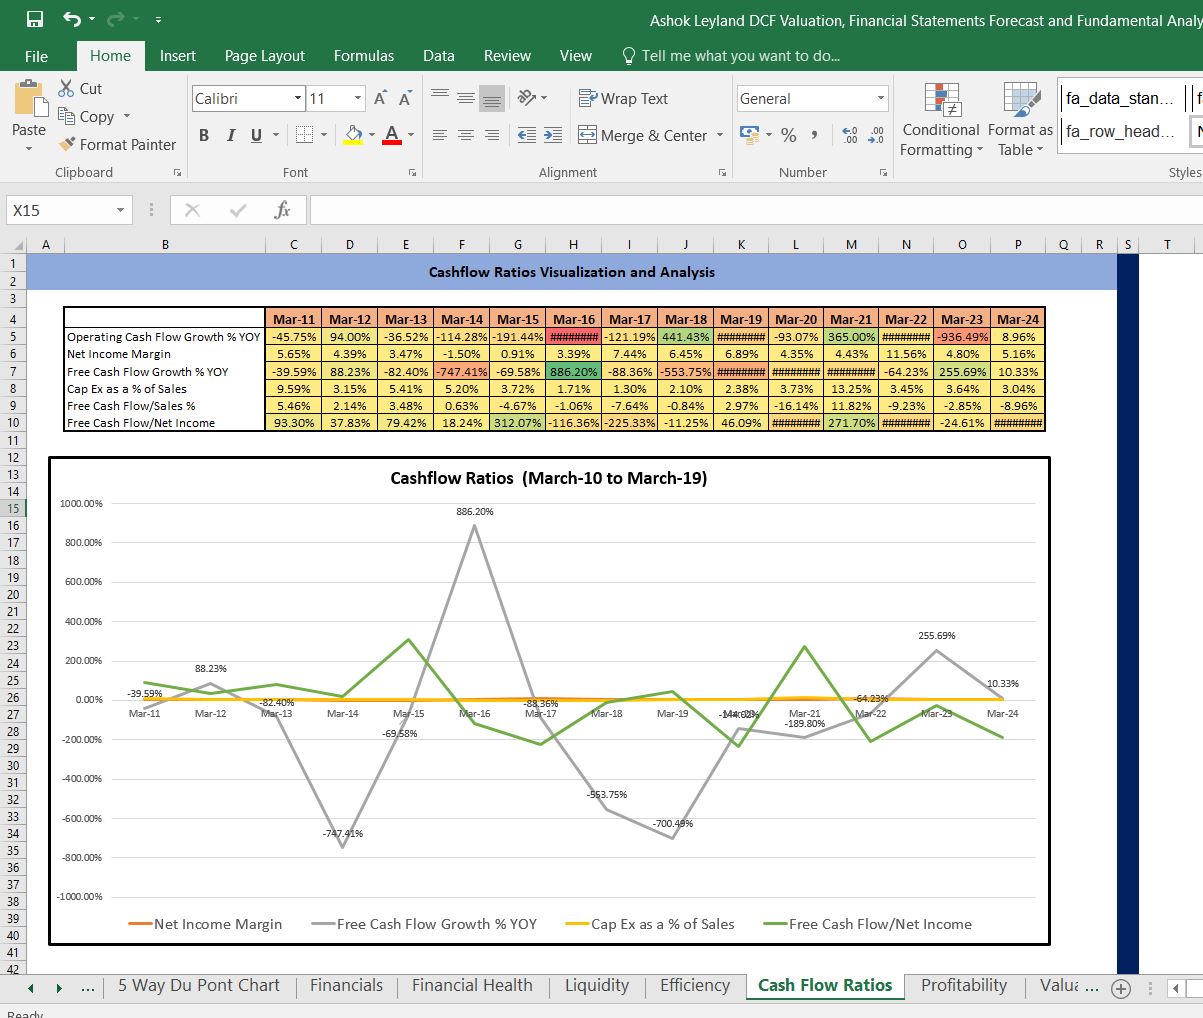Apply the fa_row_head cell style

pyautogui.click(x=1119, y=131)
